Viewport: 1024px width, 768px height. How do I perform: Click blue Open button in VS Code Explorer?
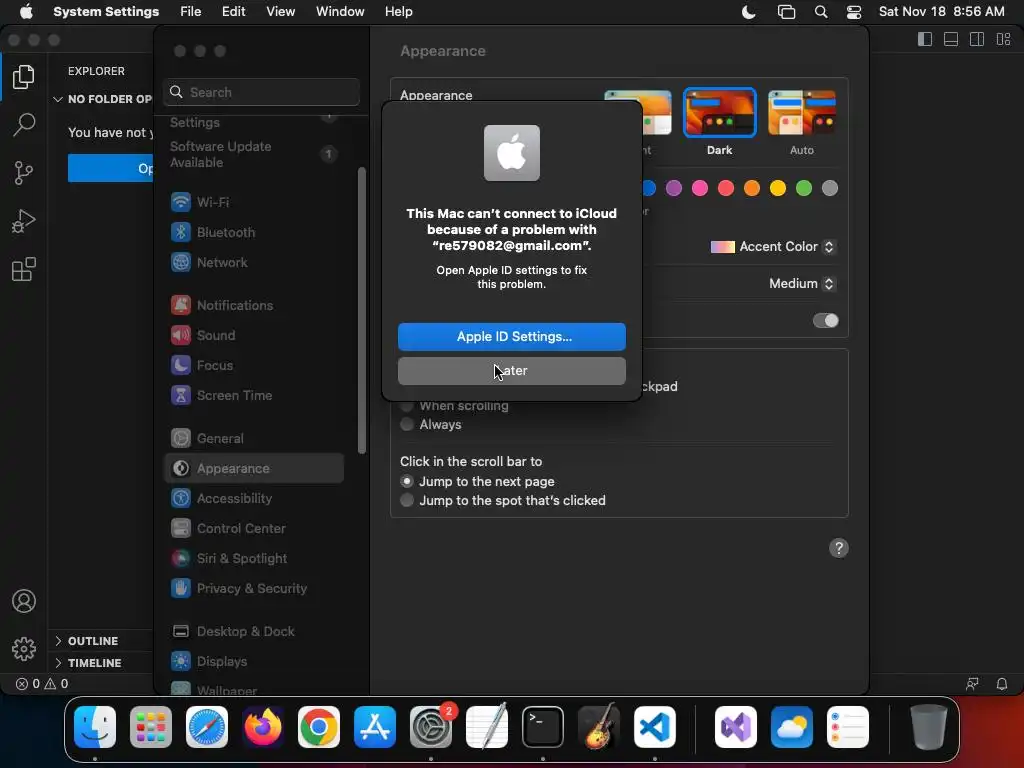[x=110, y=168]
